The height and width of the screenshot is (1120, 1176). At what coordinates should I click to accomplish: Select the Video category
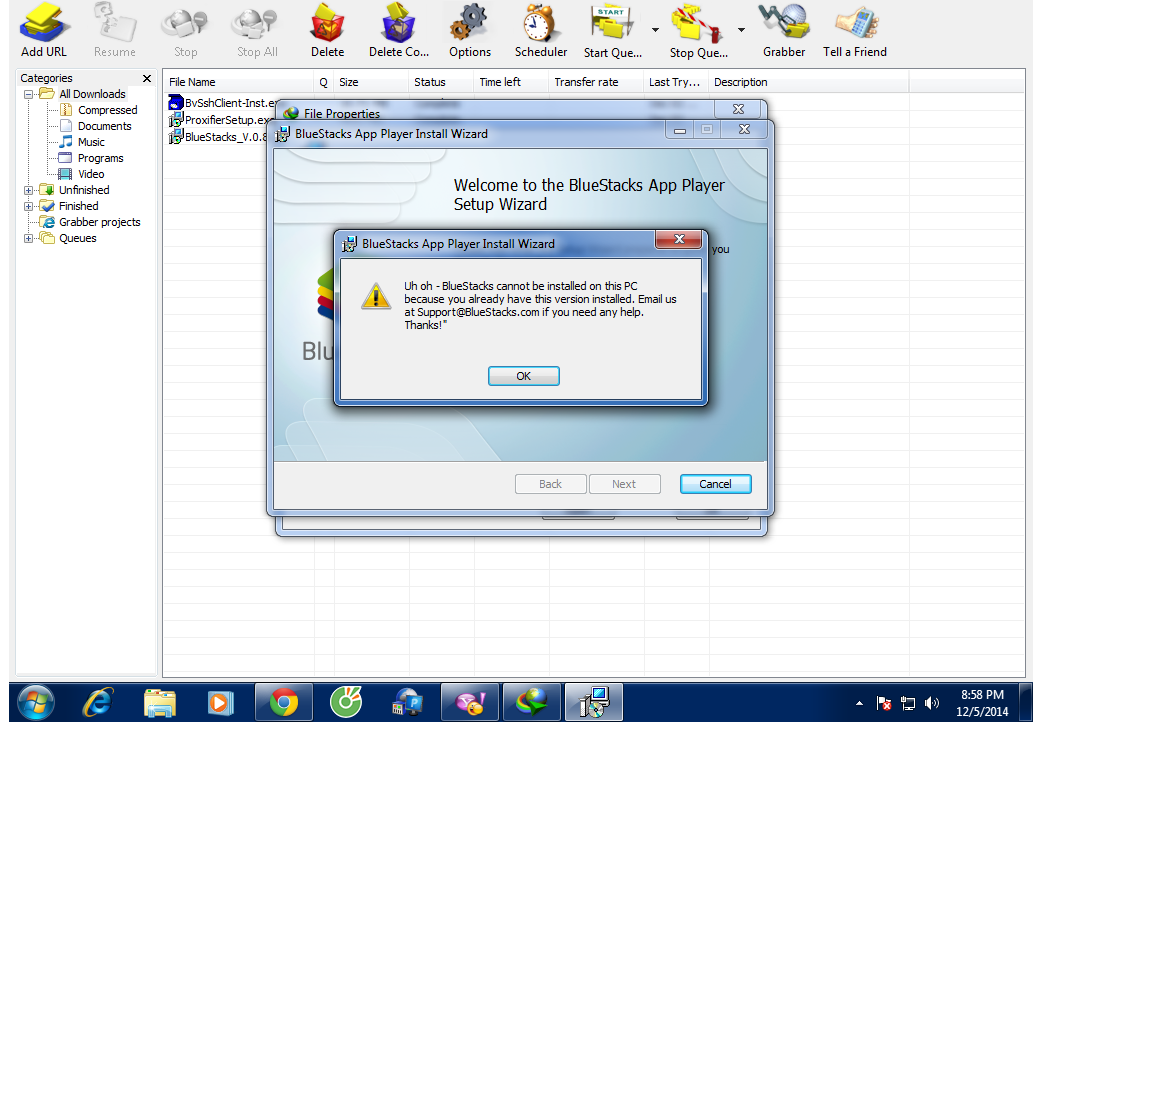pos(91,174)
